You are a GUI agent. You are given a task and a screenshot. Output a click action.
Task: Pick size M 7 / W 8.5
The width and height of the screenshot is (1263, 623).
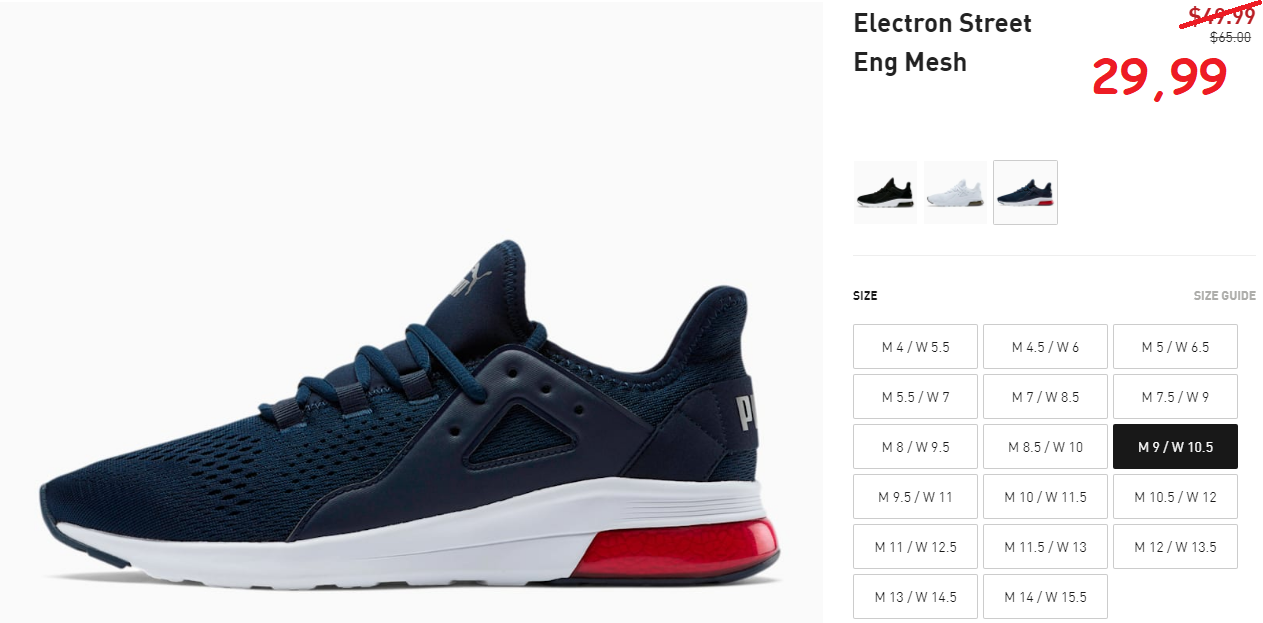tap(1045, 397)
